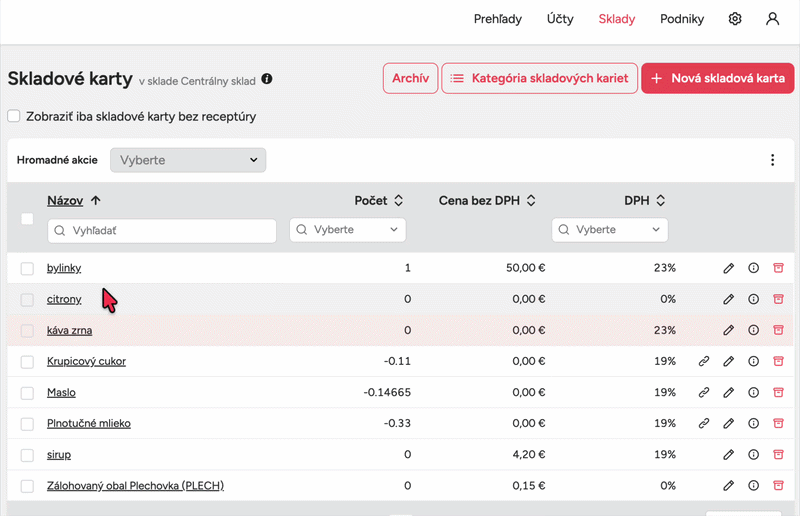The width and height of the screenshot is (800, 516).
Task: Check the bylinky row checkbox
Action: pos(27,268)
